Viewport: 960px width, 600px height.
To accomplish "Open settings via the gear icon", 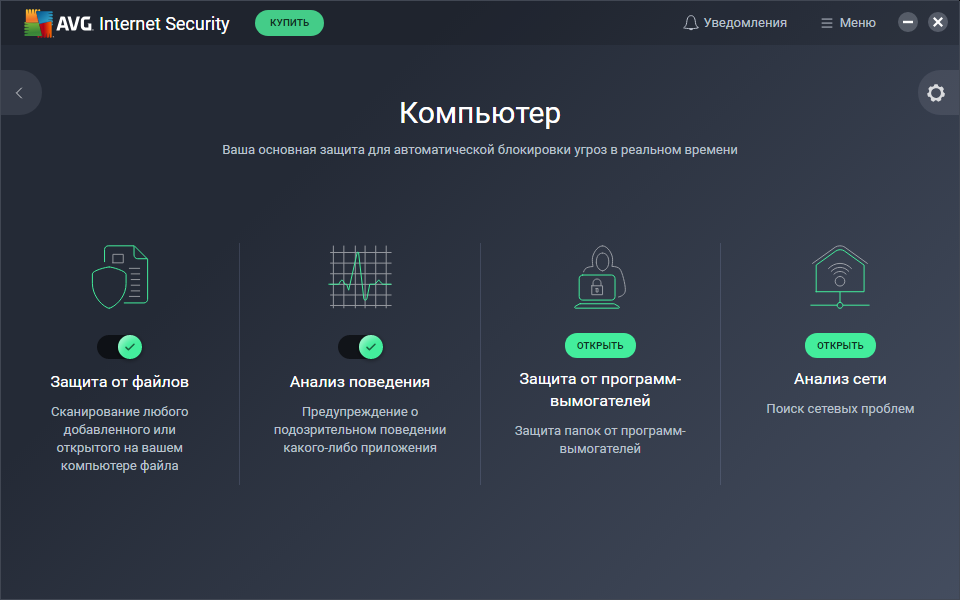I will pyautogui.click(x=936, y=93).
